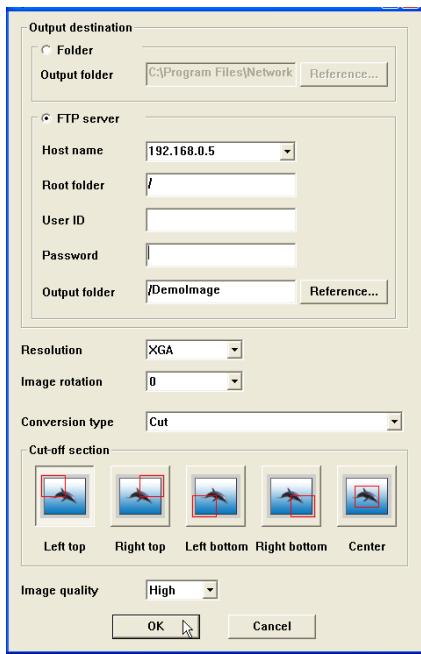
Task: Click the Right bottom label text
Action: [291, 546]
